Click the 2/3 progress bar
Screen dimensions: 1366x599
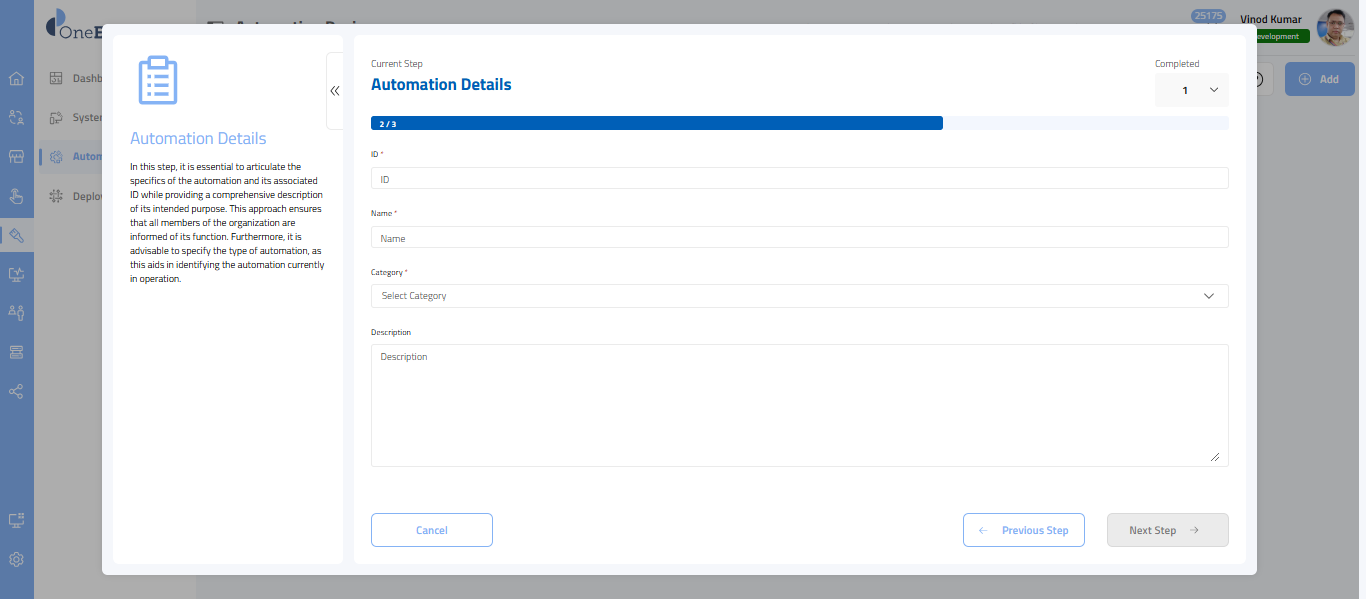(x=799, y=123)
